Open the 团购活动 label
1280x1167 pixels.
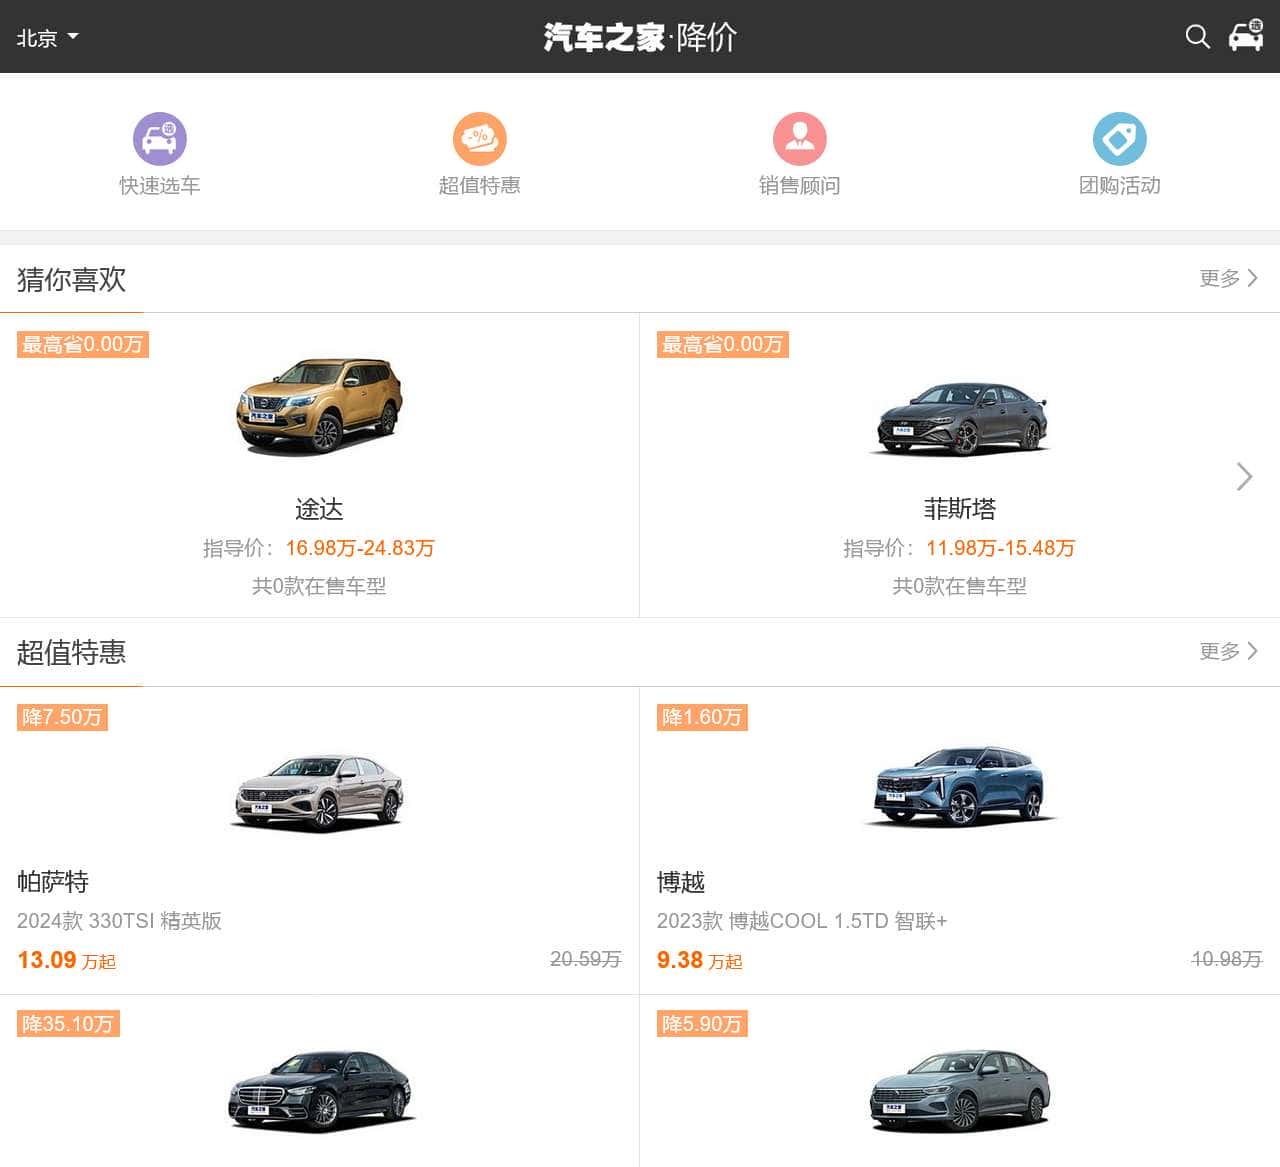(1120, 186)
